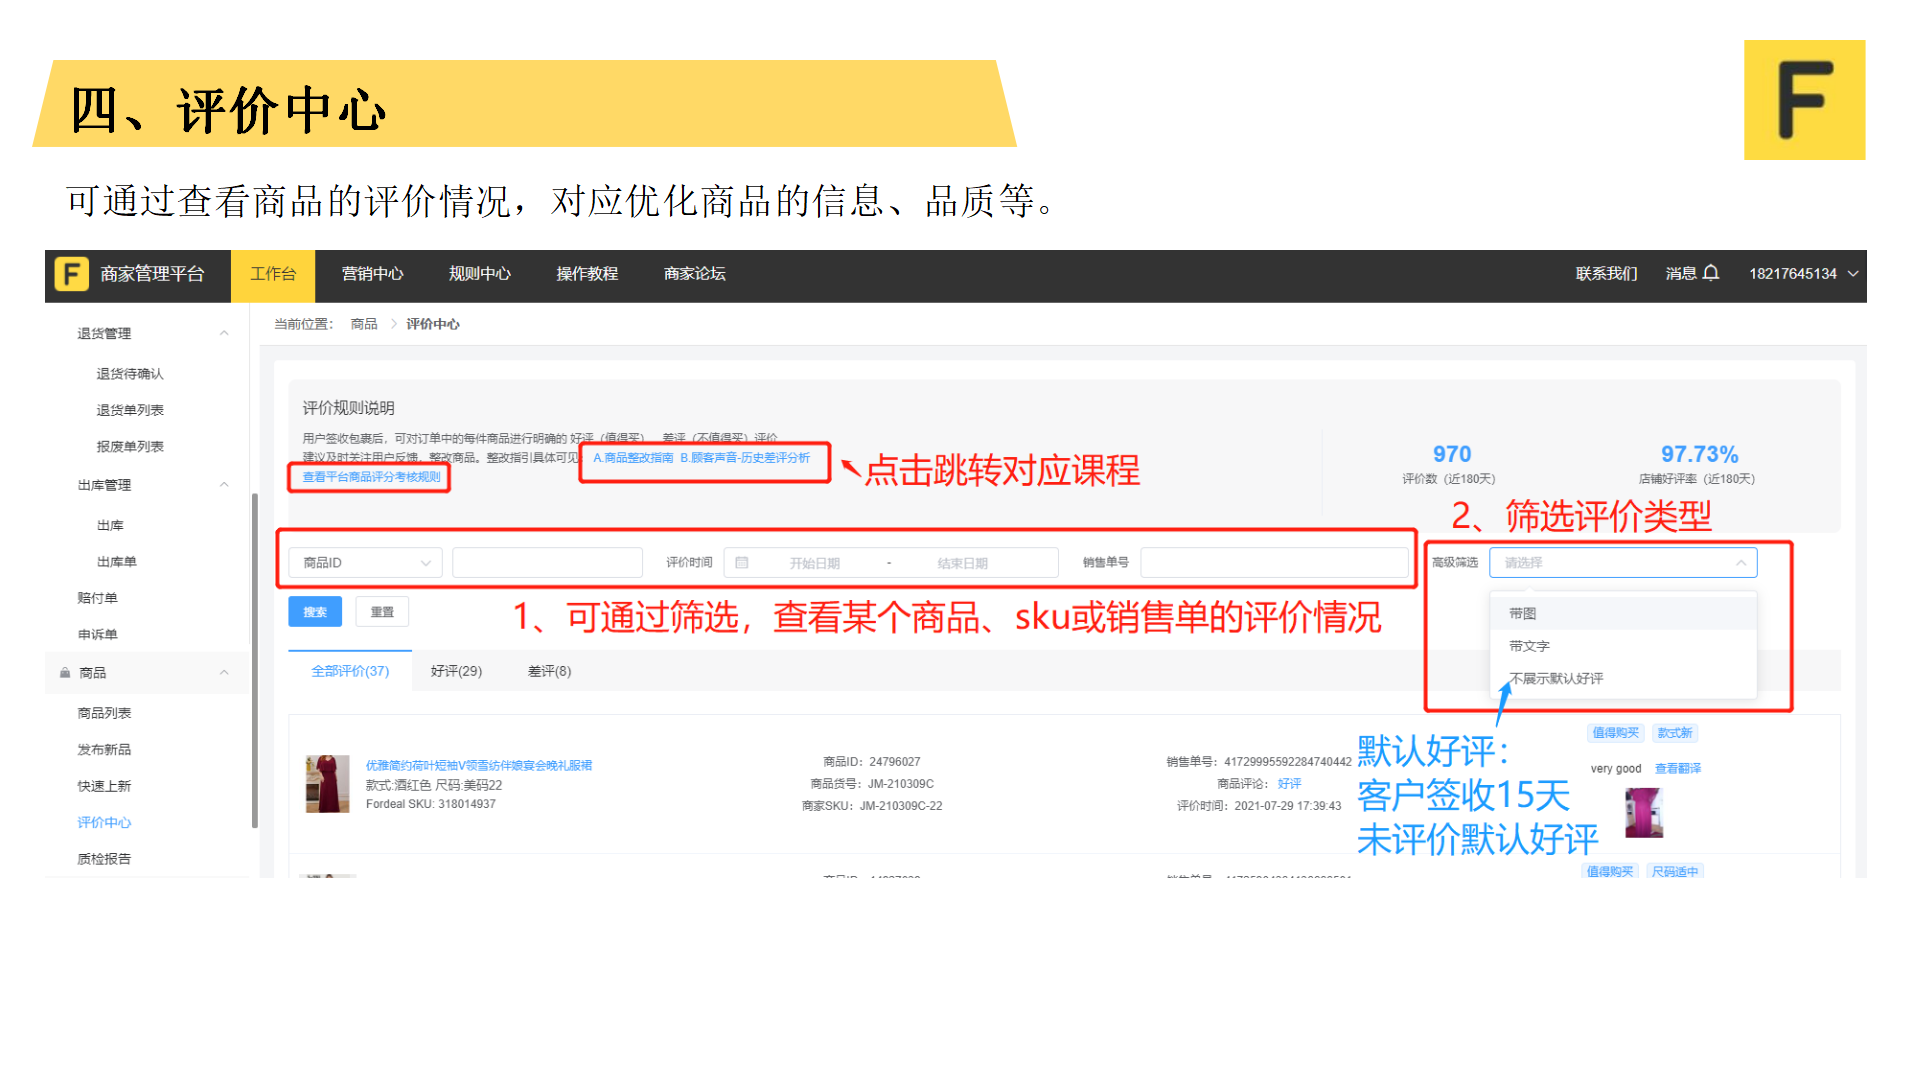Switch to the 全部评价(37) tab
Screen dimensions: 1920x1080
click(350, 671)
